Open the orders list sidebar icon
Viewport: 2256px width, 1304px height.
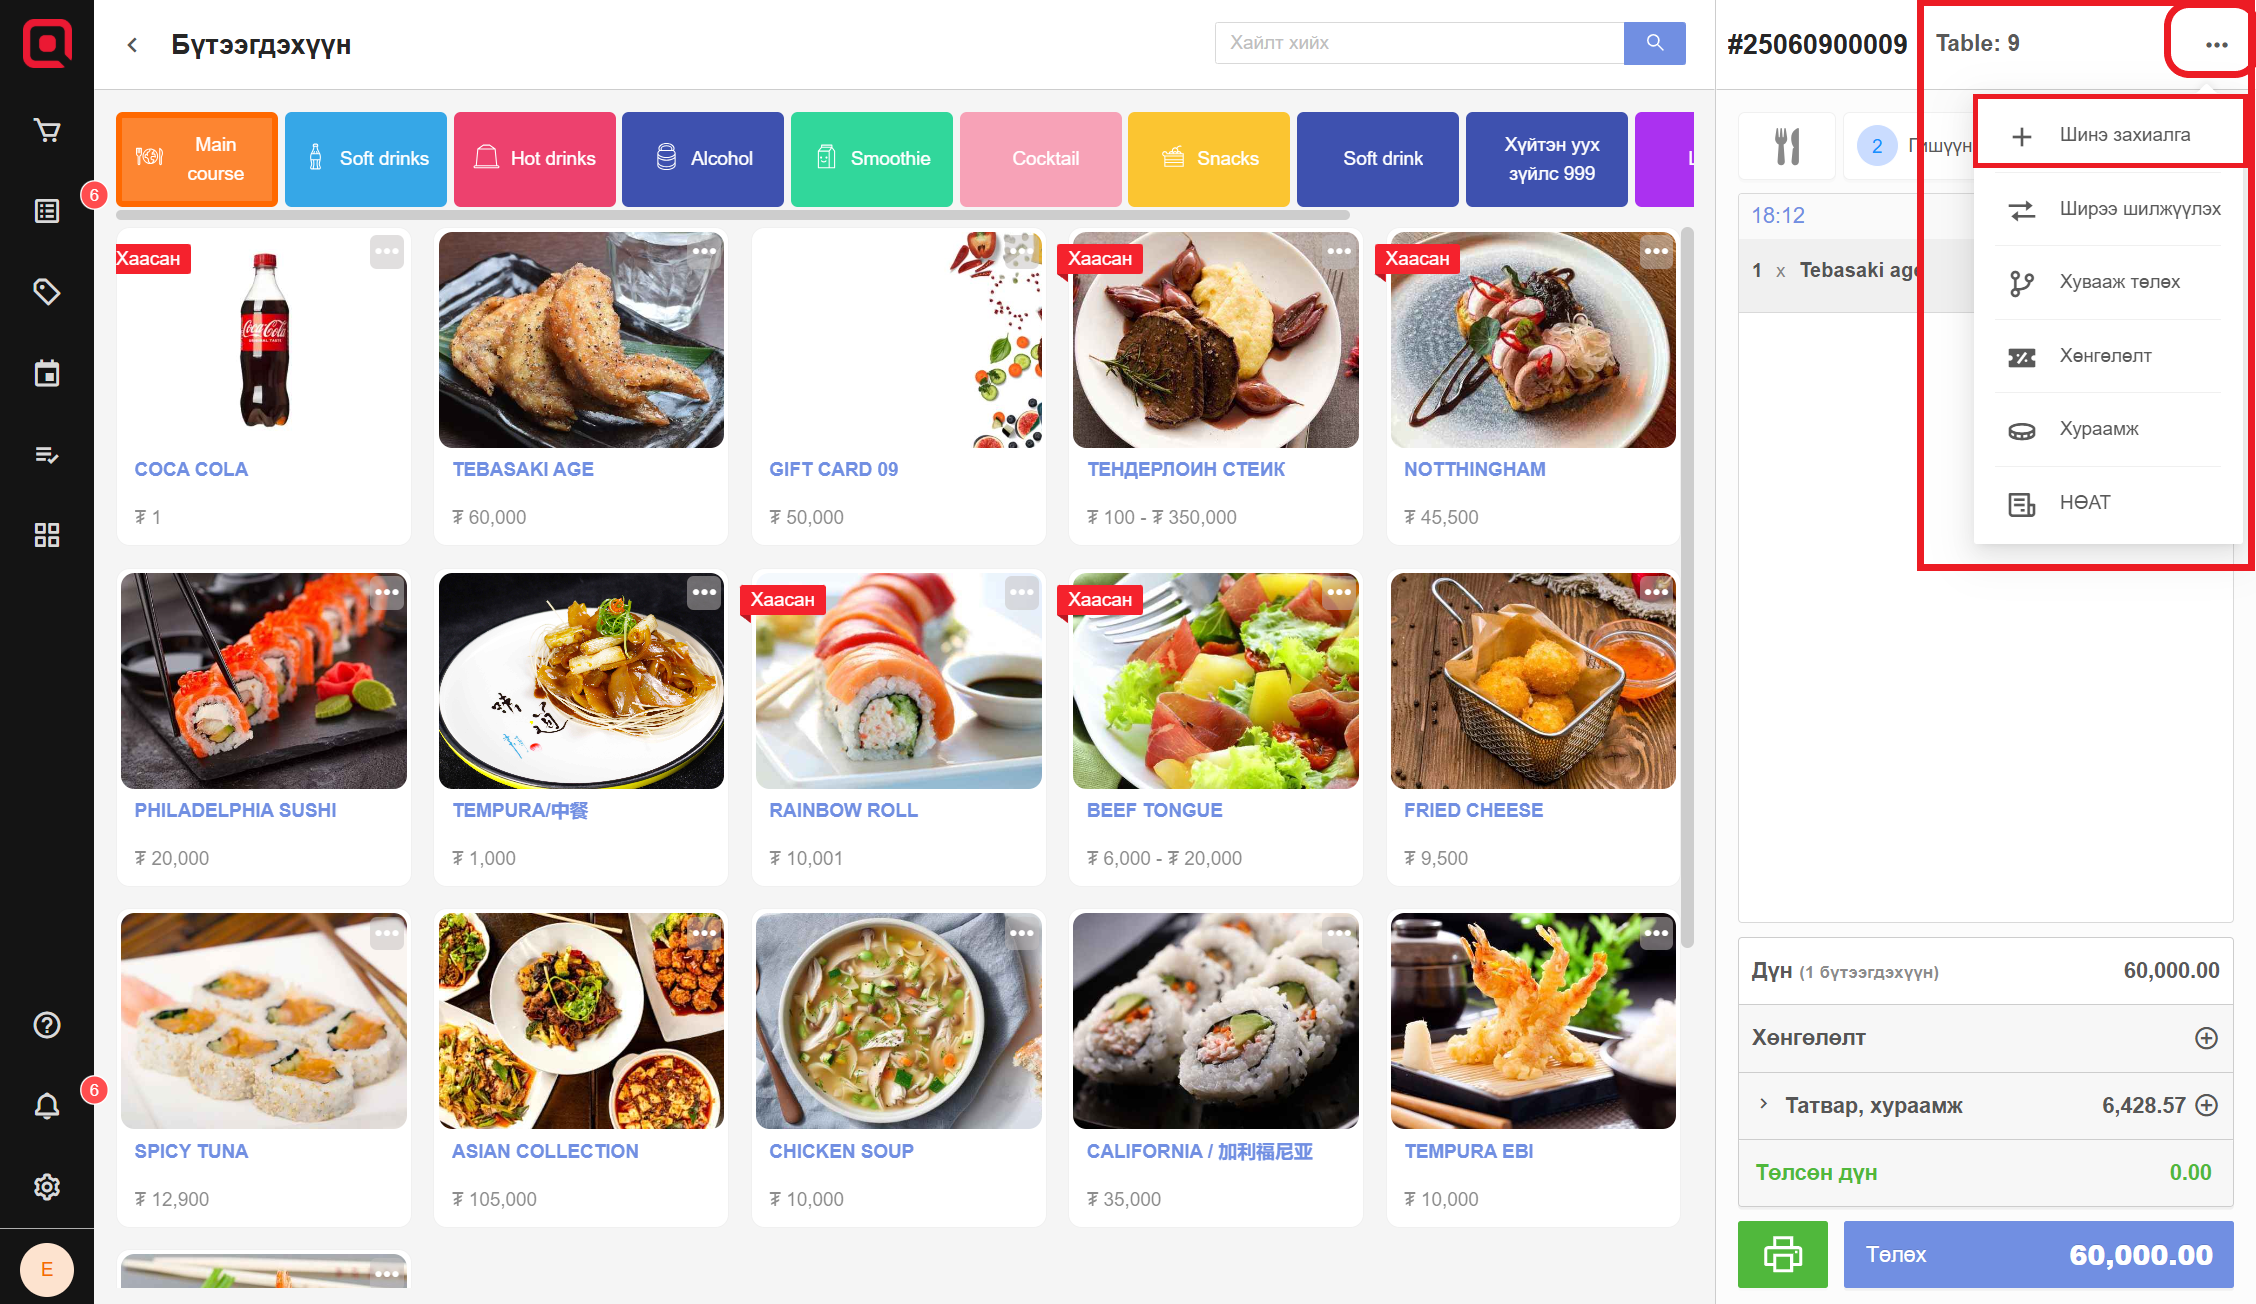tap(47, 211)
